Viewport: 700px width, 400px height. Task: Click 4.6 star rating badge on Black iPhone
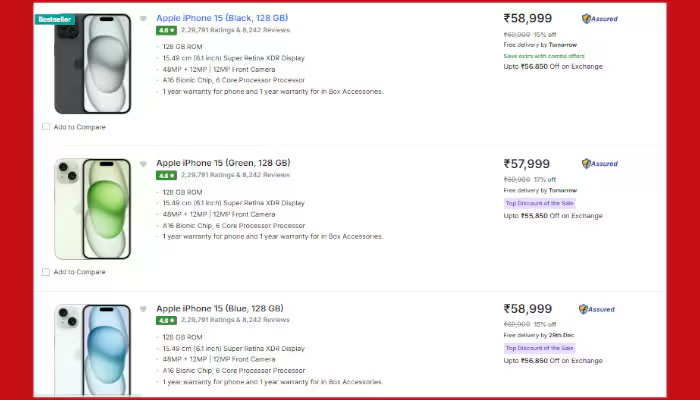[x=166, y=30]
